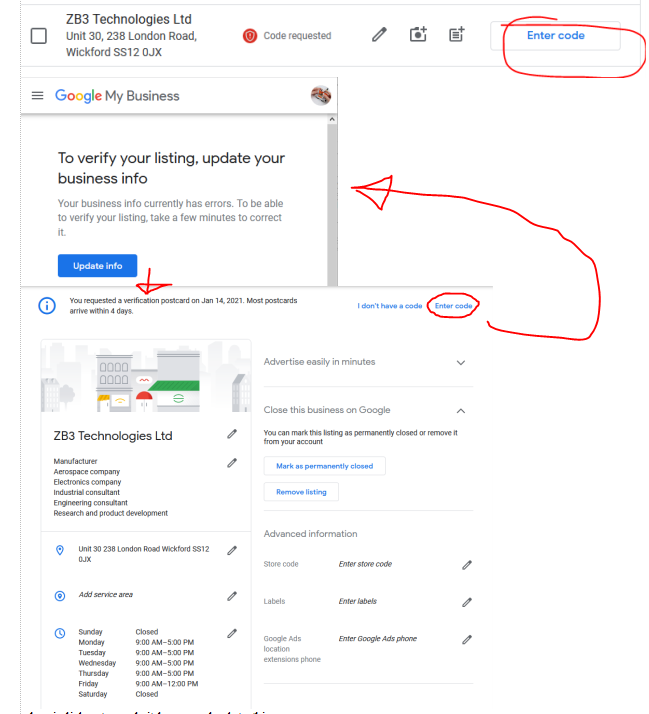Click Enter code button at top right
Image resolution: width=649 pixels, height=714 pixels.
pos(555,36)
